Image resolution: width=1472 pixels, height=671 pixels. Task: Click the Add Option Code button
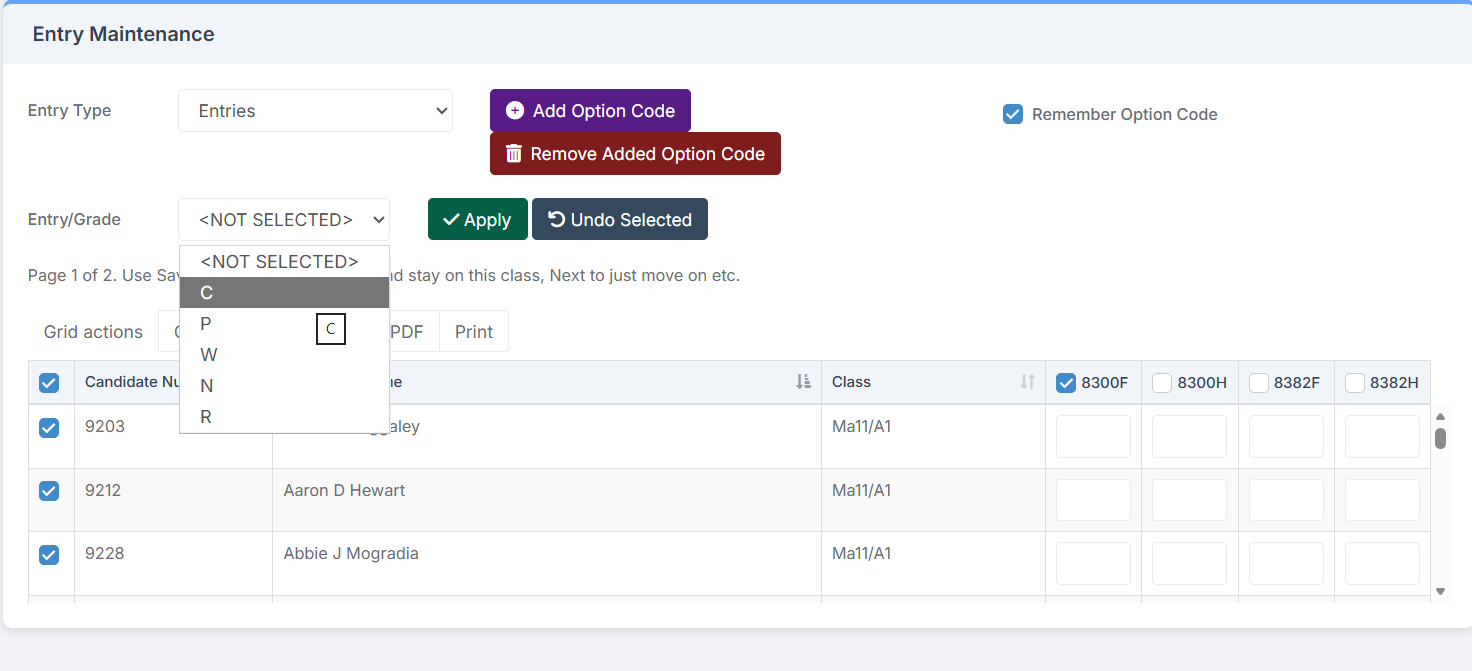pyautogui.click(x=590, y=111)
